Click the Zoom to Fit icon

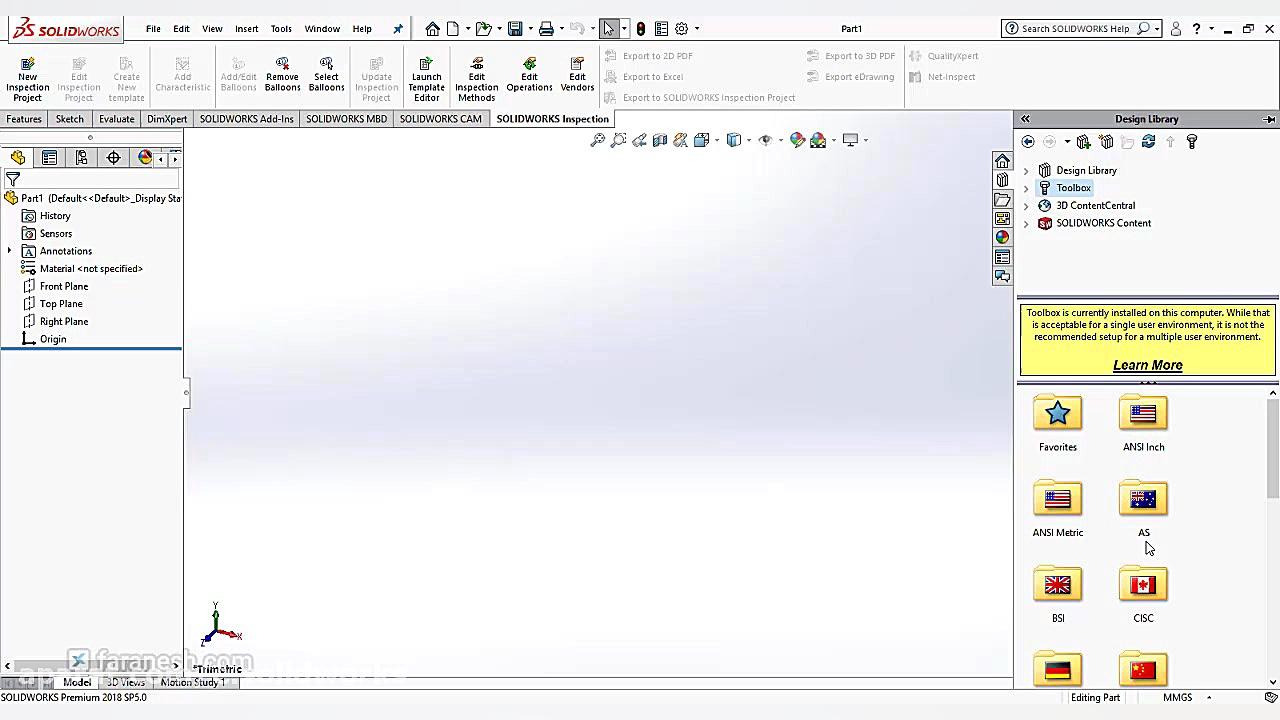[x=598, y=140]
